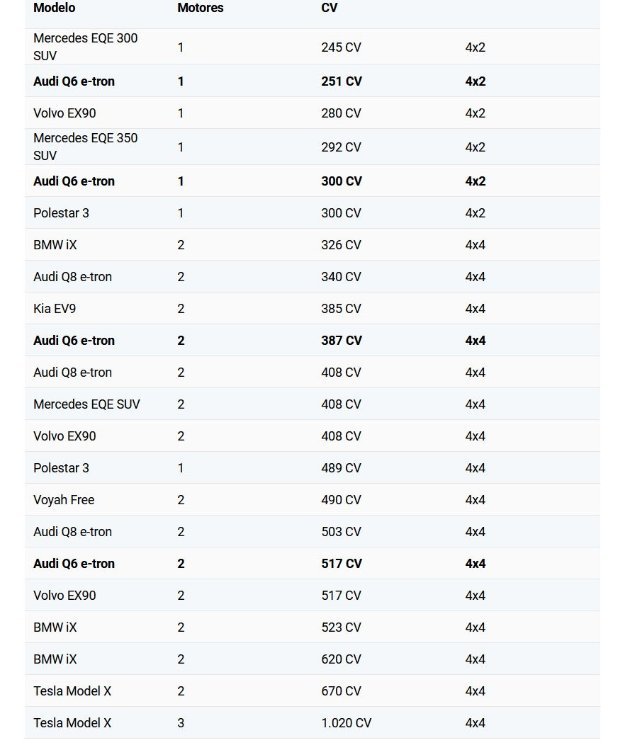Click the bold 387 CV value
Screen dimensions: 630x750
341,341
